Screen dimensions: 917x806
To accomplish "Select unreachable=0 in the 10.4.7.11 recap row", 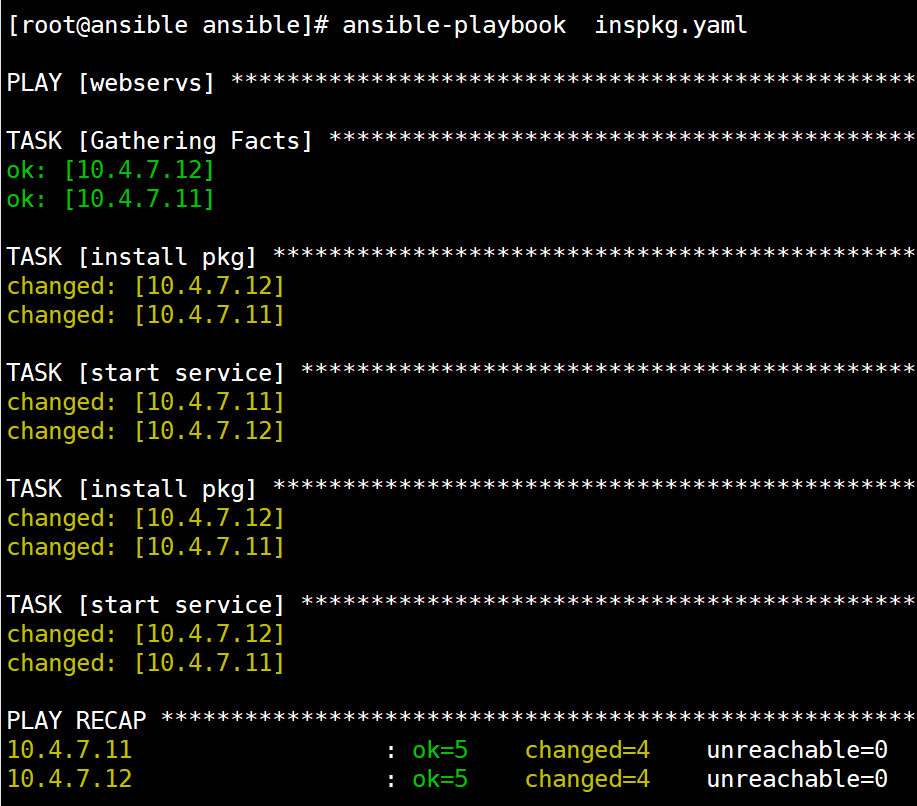I will point(798,750).
